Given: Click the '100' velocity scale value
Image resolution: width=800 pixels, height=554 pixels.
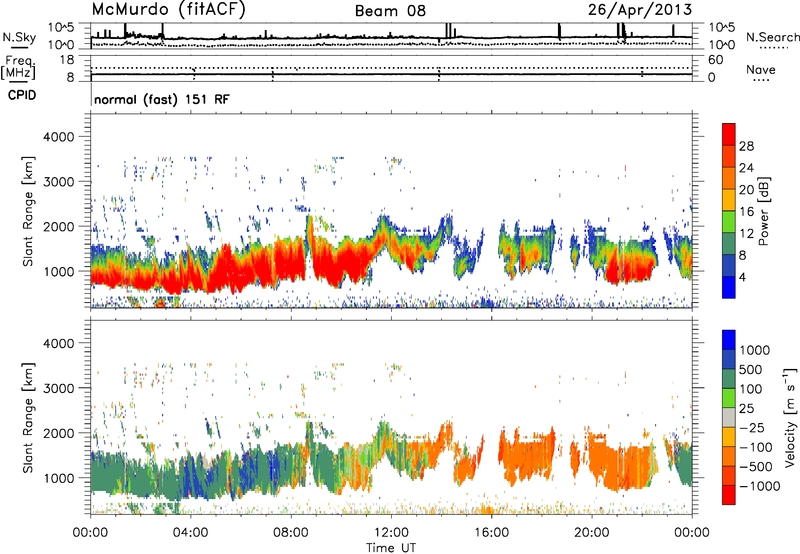Looking at the screenshot, I should [751, 389].
